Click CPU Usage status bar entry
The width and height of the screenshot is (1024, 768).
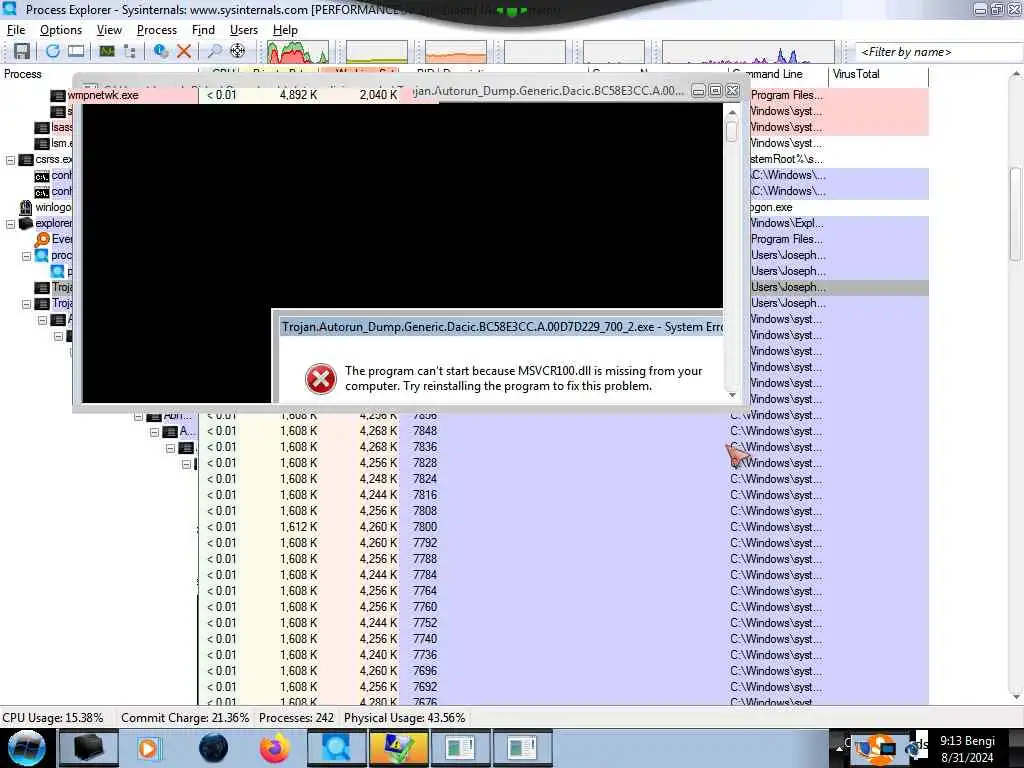tap(53, 718)
